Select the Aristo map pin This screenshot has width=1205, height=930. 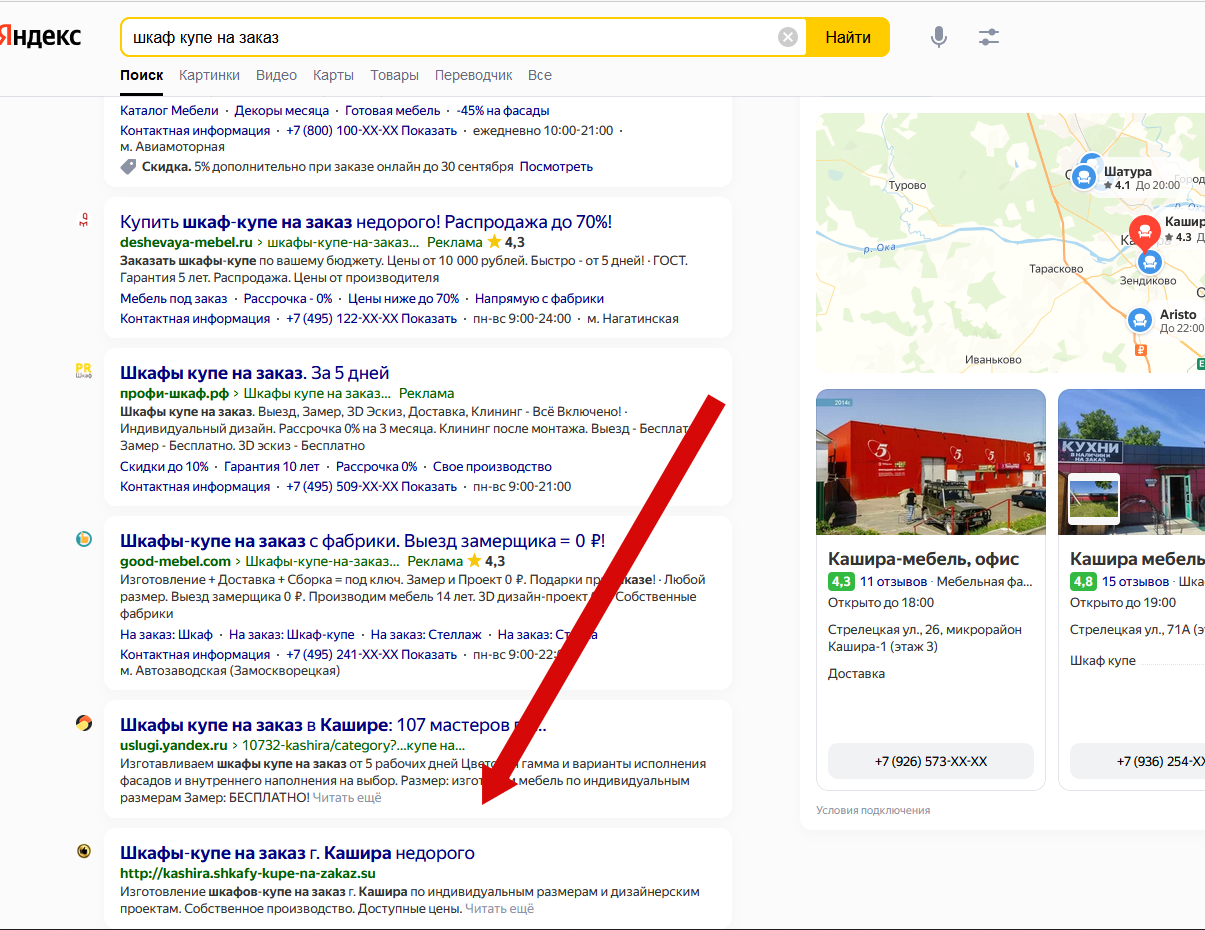coord(1139,320)
